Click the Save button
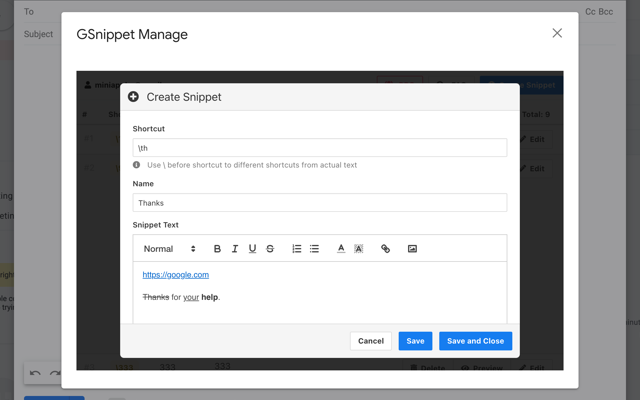 click(x=415, y=341)
